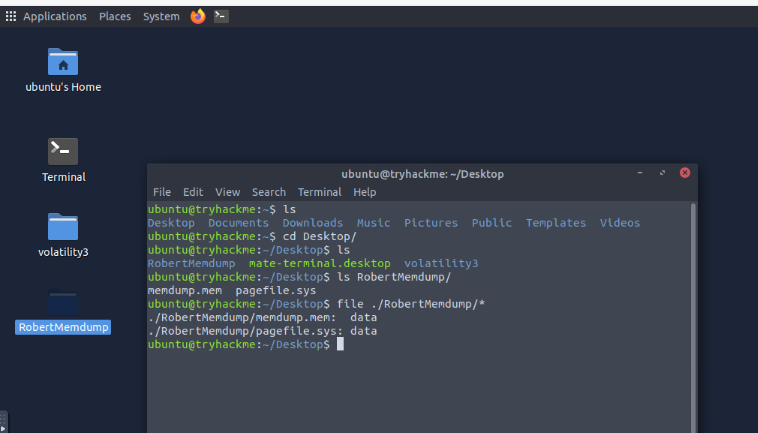The width and height of the screenshot is (758, 433).
Task: Click the 'cd Desktop/' command text
Action: (320, 236)
